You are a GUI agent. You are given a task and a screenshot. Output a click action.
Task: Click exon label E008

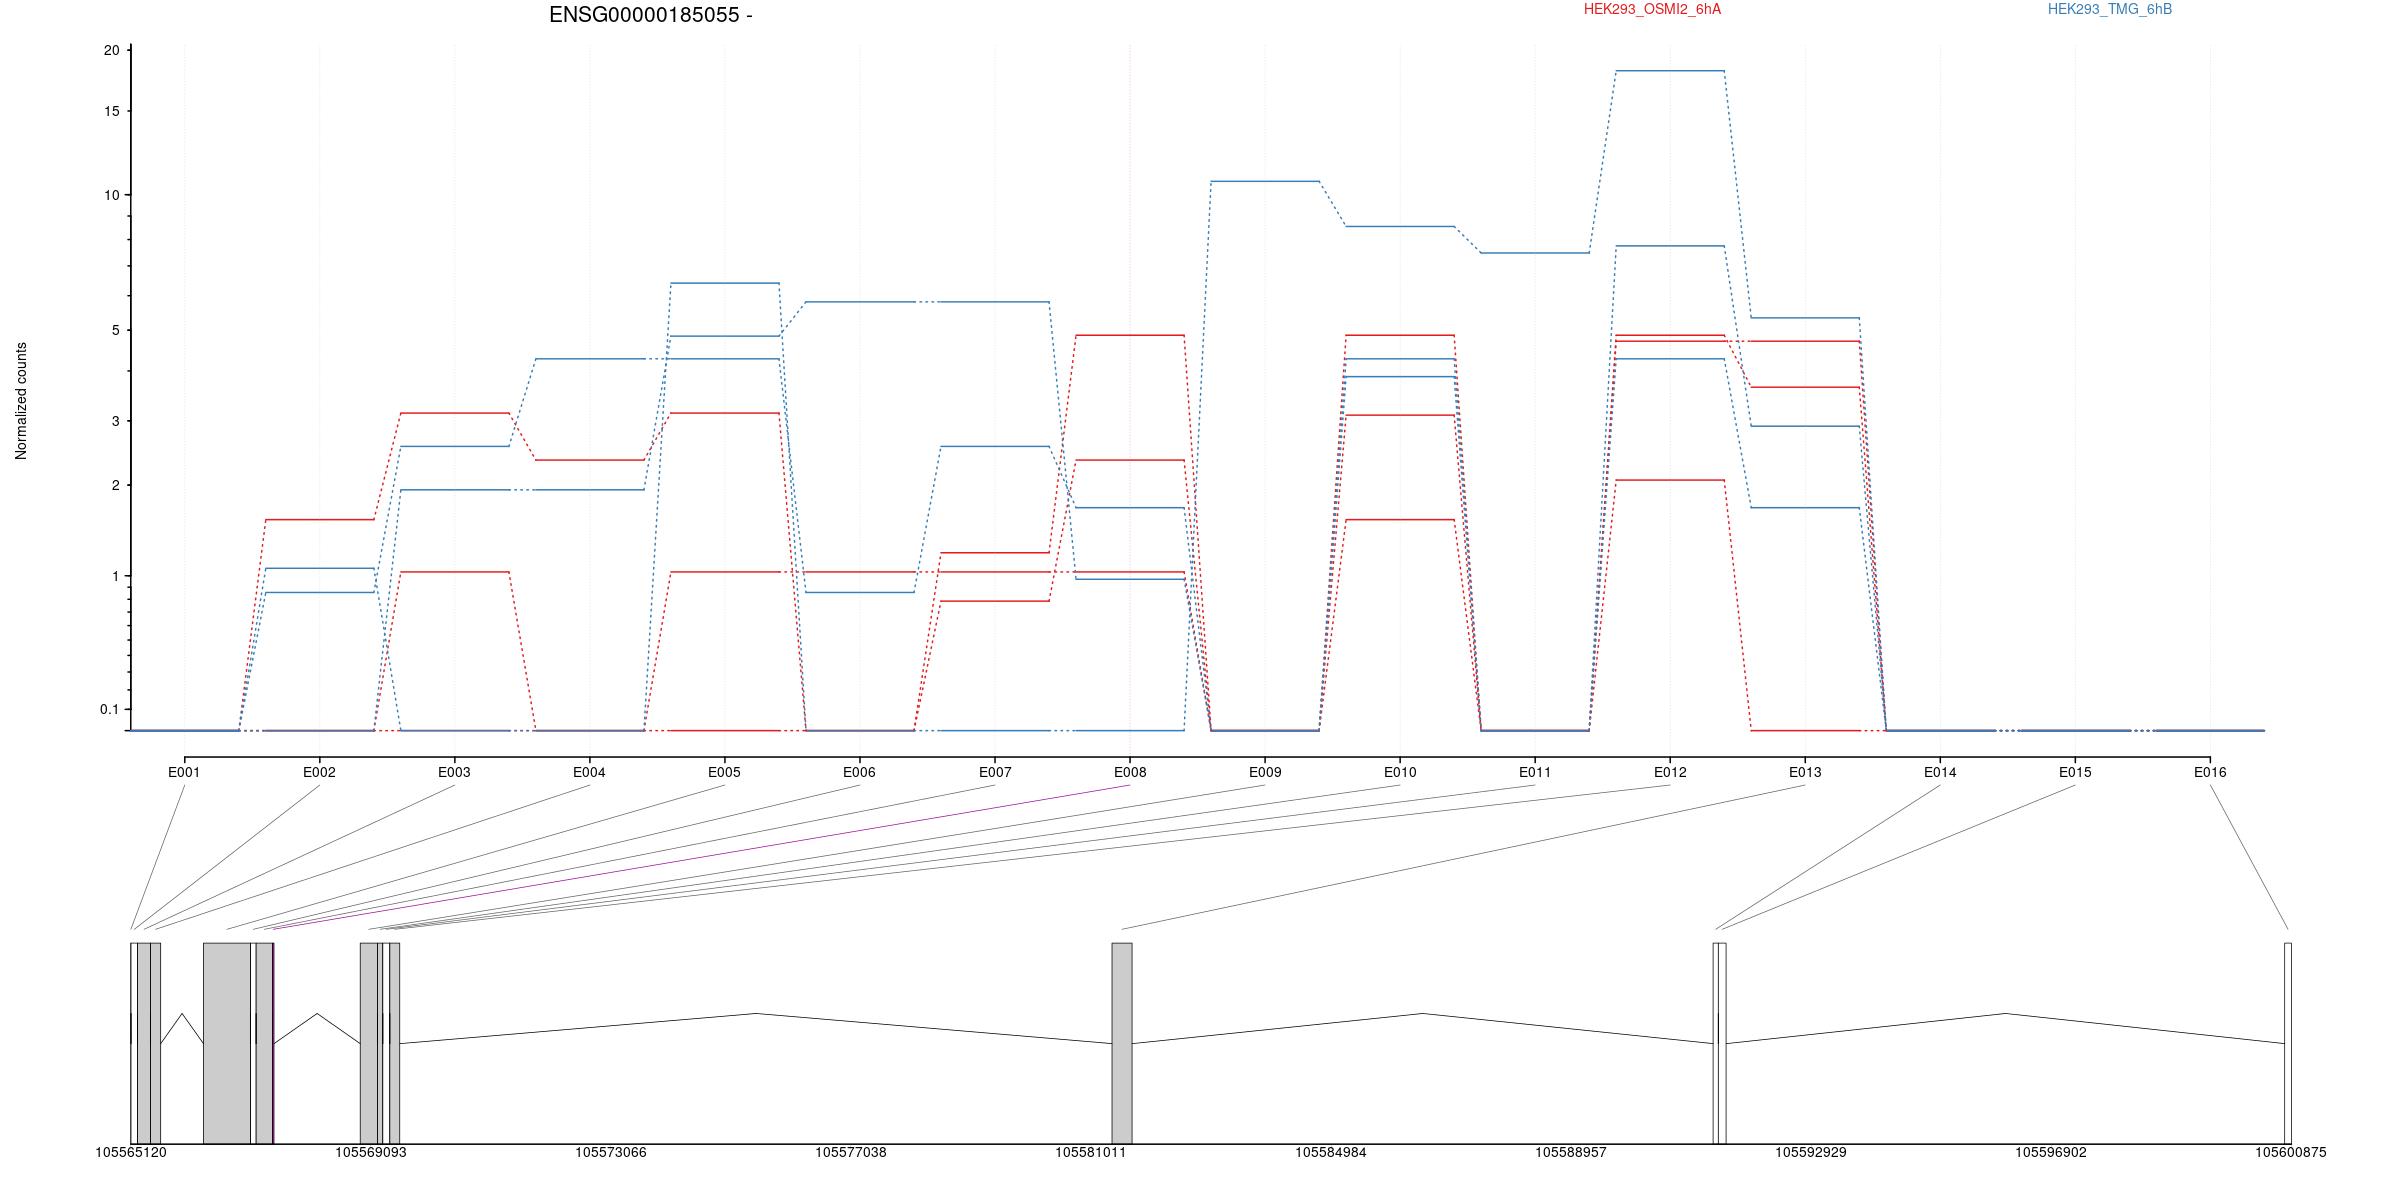click(1130, 772)
